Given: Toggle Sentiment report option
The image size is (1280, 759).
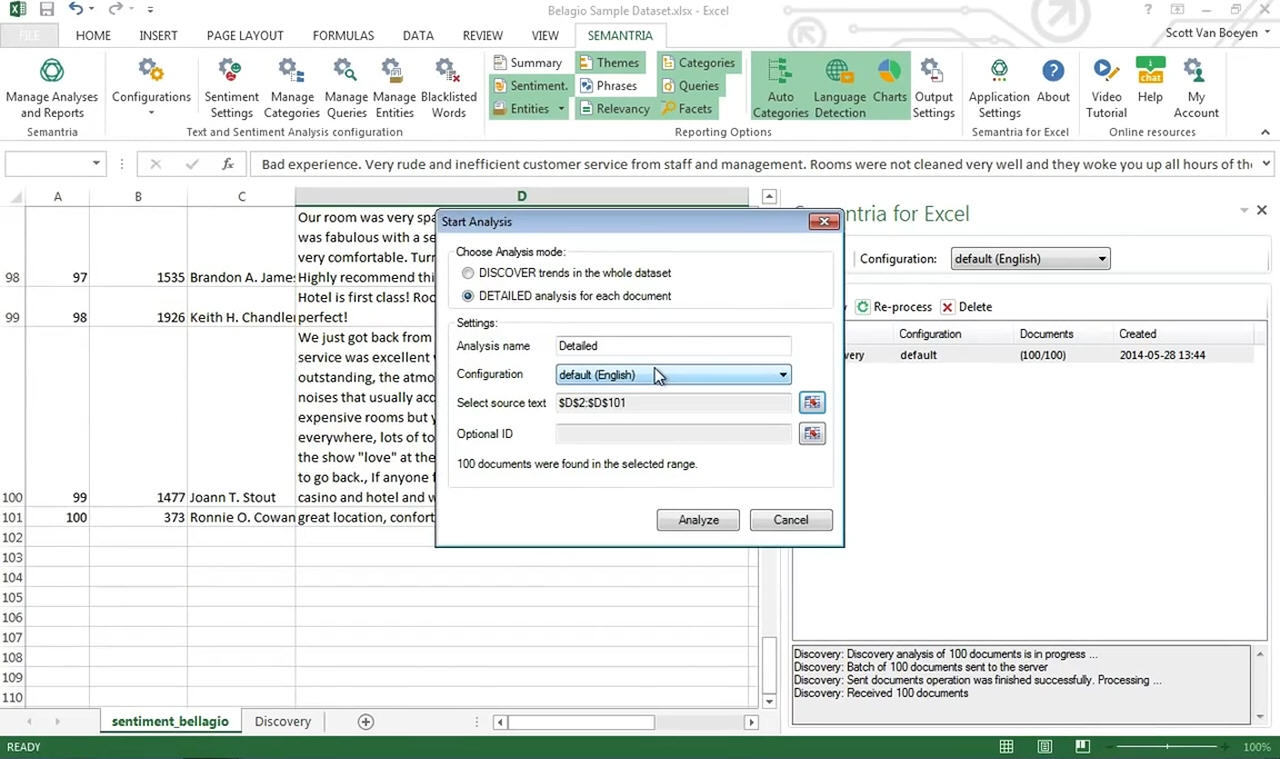Looking at the screenshot, I should (530, 85).
